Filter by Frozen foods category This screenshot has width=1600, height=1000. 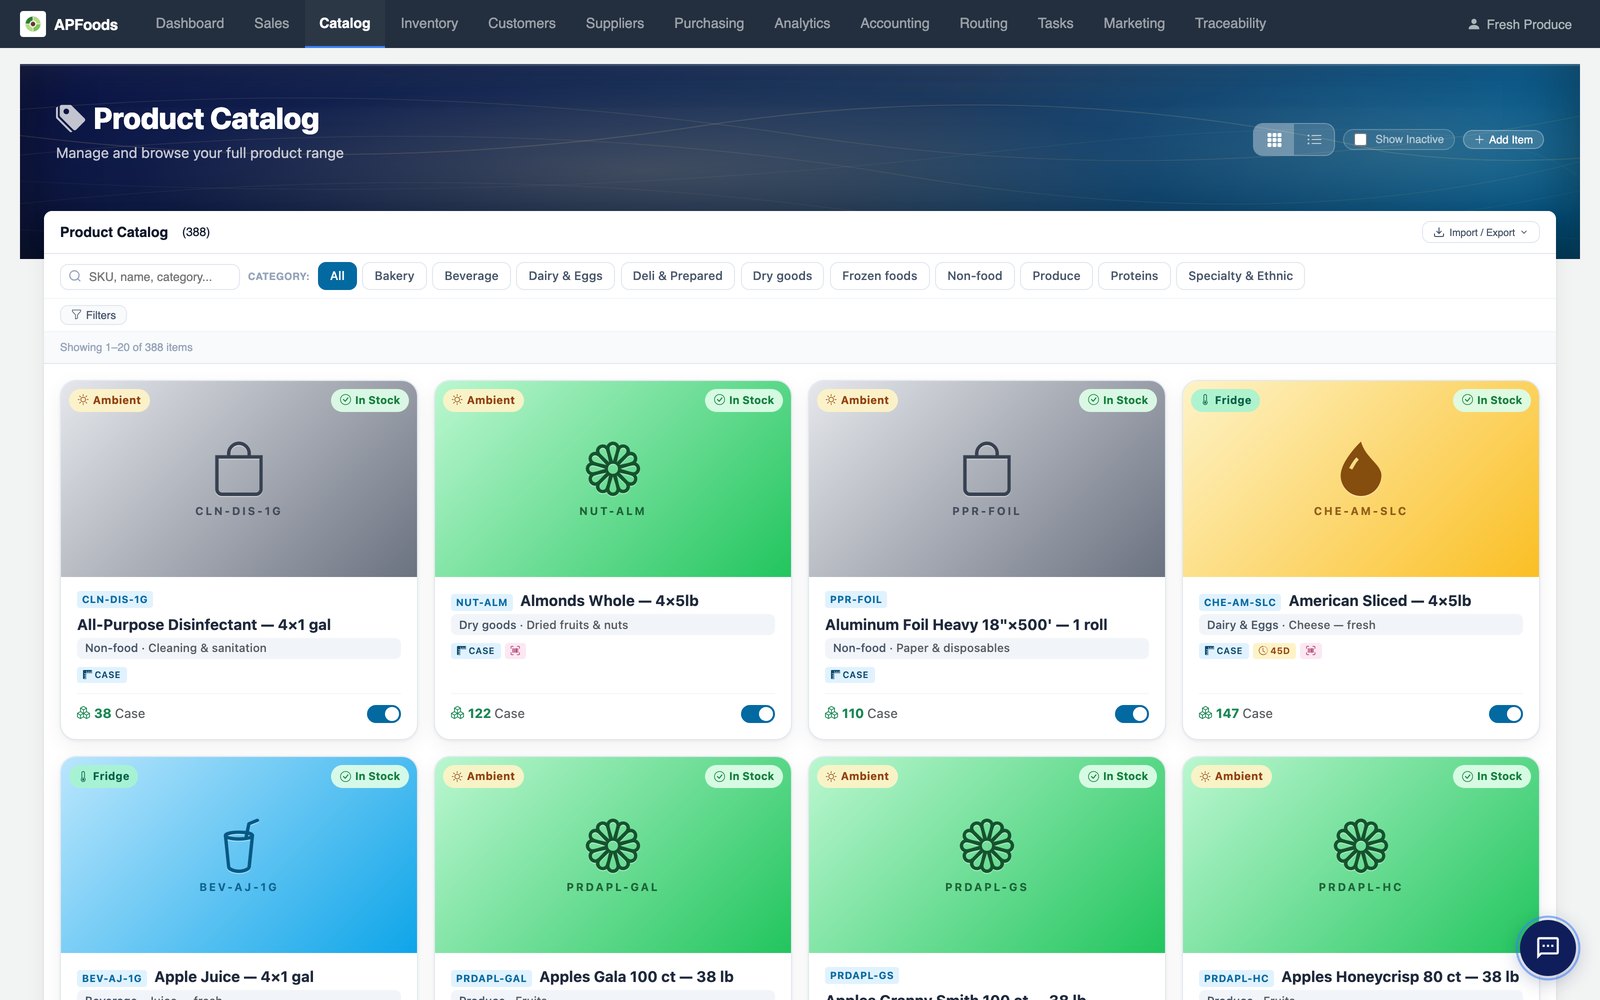point(879,276)
